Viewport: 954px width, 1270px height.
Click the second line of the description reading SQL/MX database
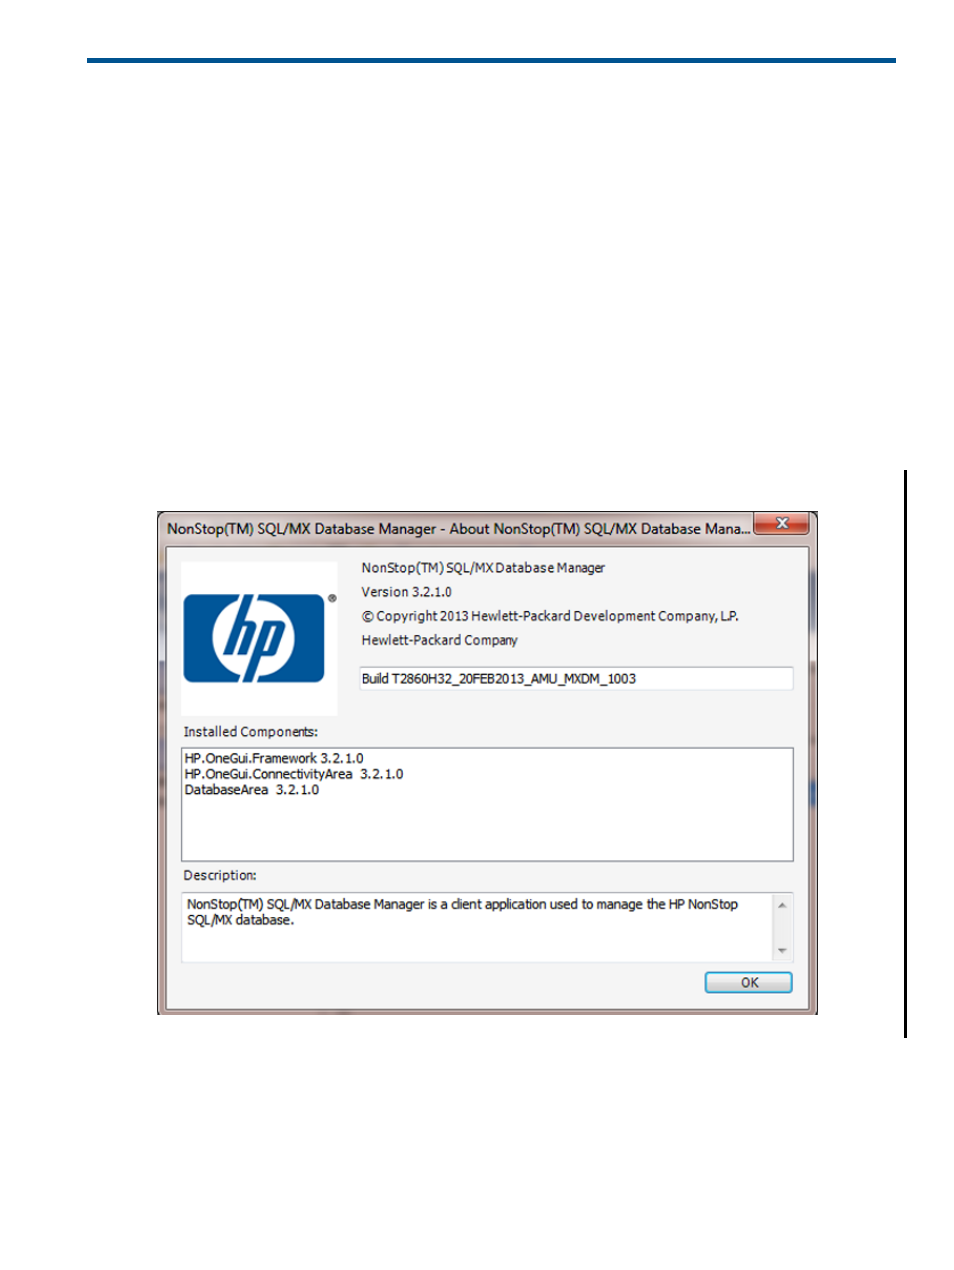[x=240, y=921]
